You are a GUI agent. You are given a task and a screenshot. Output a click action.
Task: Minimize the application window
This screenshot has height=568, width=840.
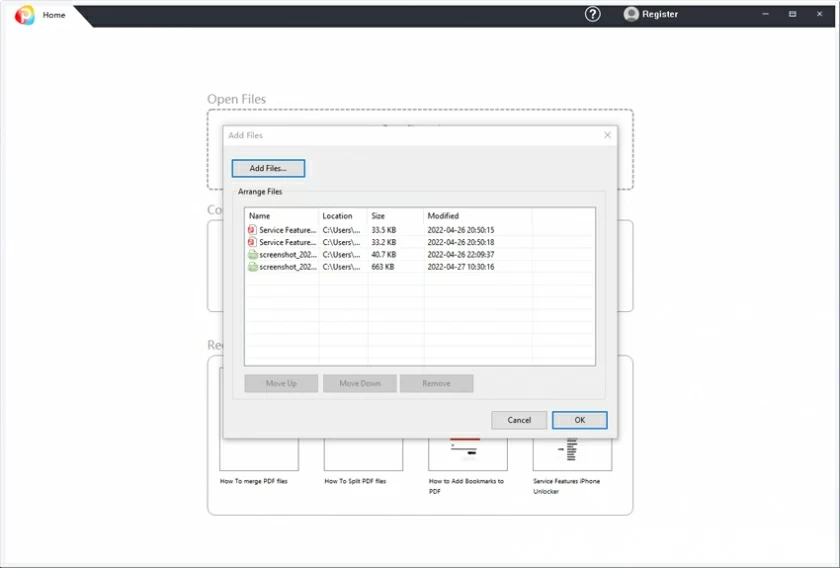766,14
